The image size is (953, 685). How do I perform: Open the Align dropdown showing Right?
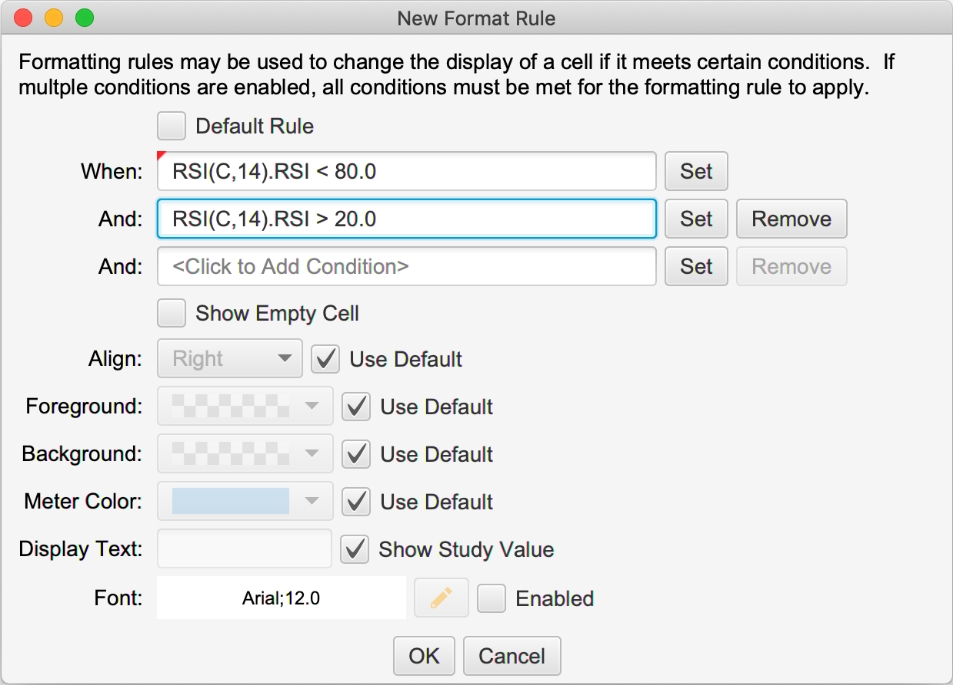(230, 359)
